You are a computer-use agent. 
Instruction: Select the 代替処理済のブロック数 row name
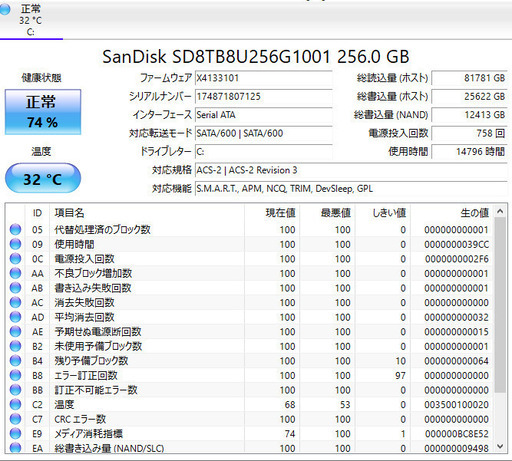(102, 230)
